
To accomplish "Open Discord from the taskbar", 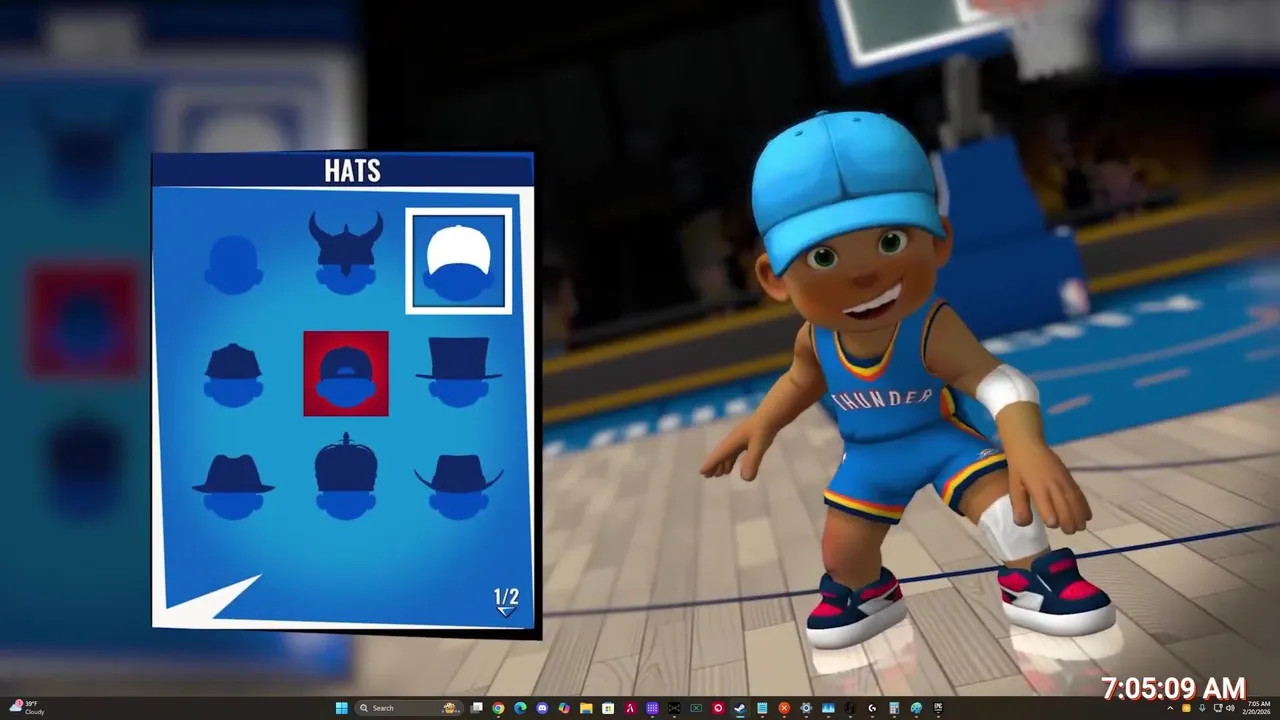I will 542,708.
